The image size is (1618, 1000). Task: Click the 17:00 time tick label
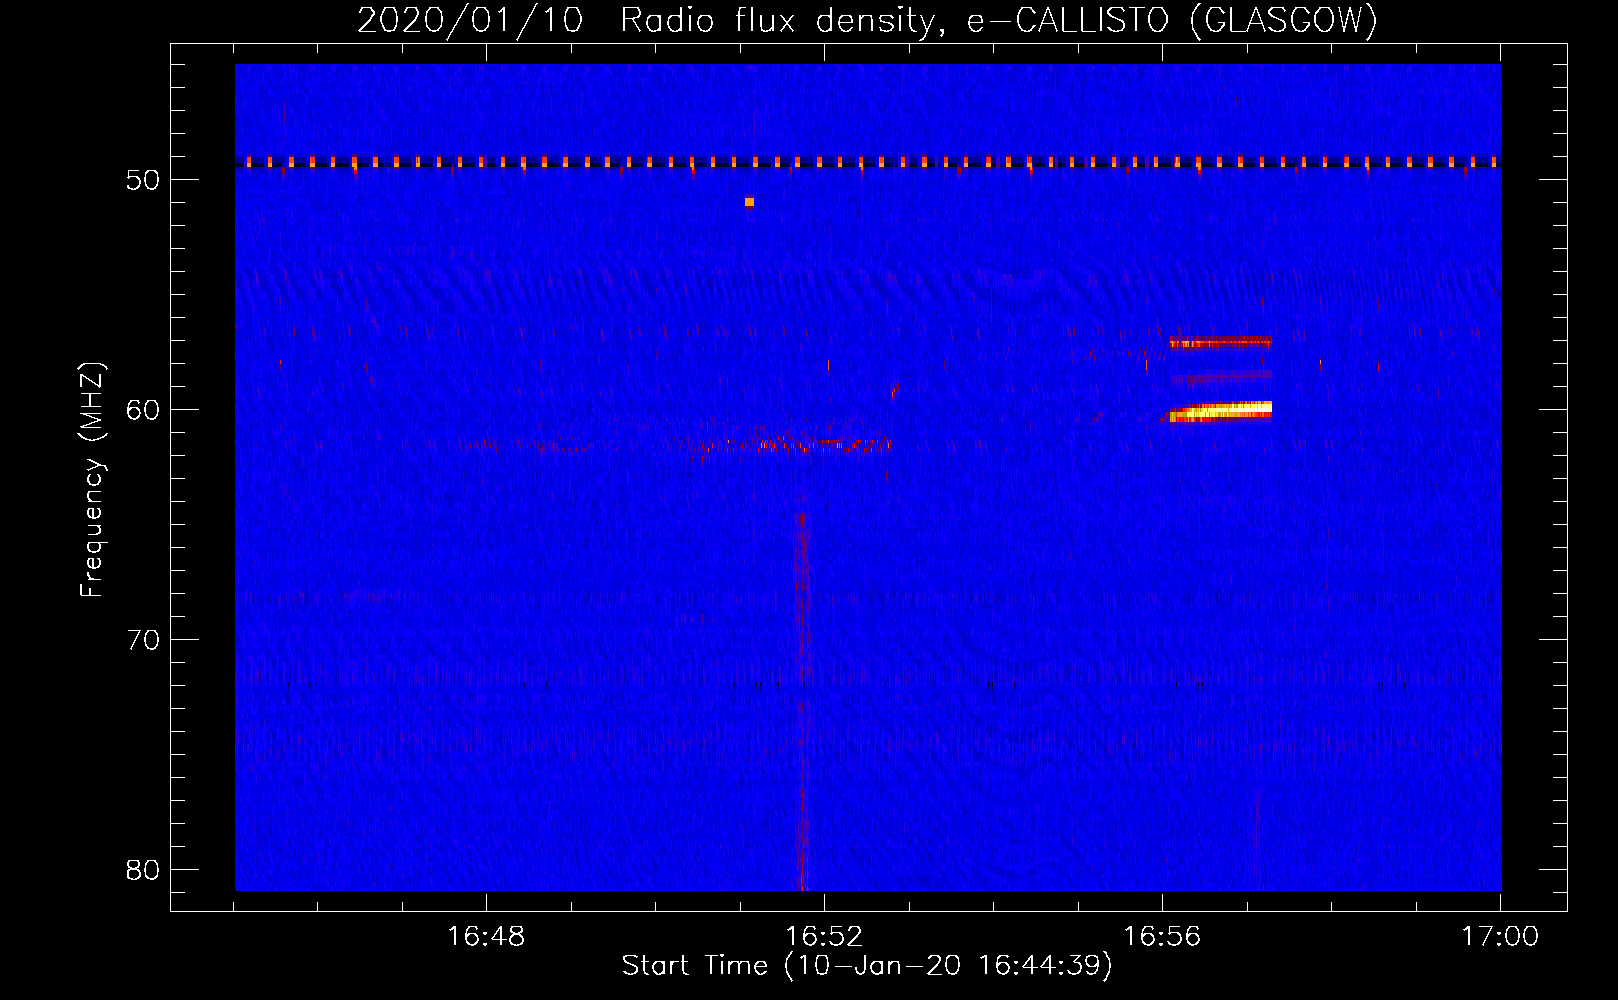[1500, 937]
